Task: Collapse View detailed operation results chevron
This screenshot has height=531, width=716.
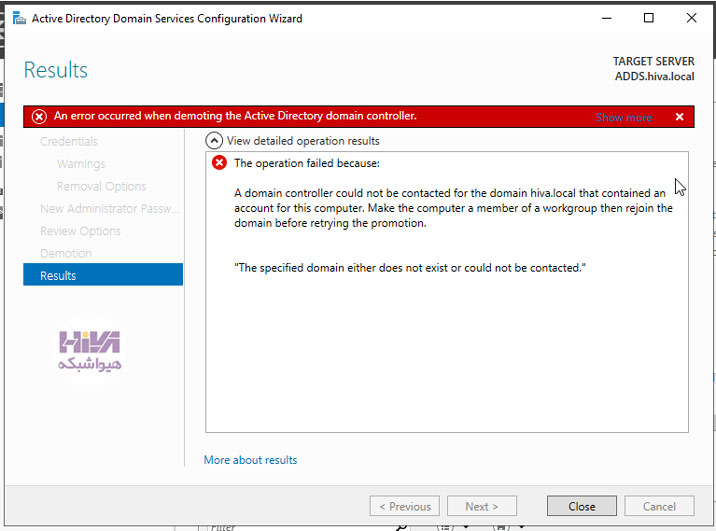Action: [214, 141]
